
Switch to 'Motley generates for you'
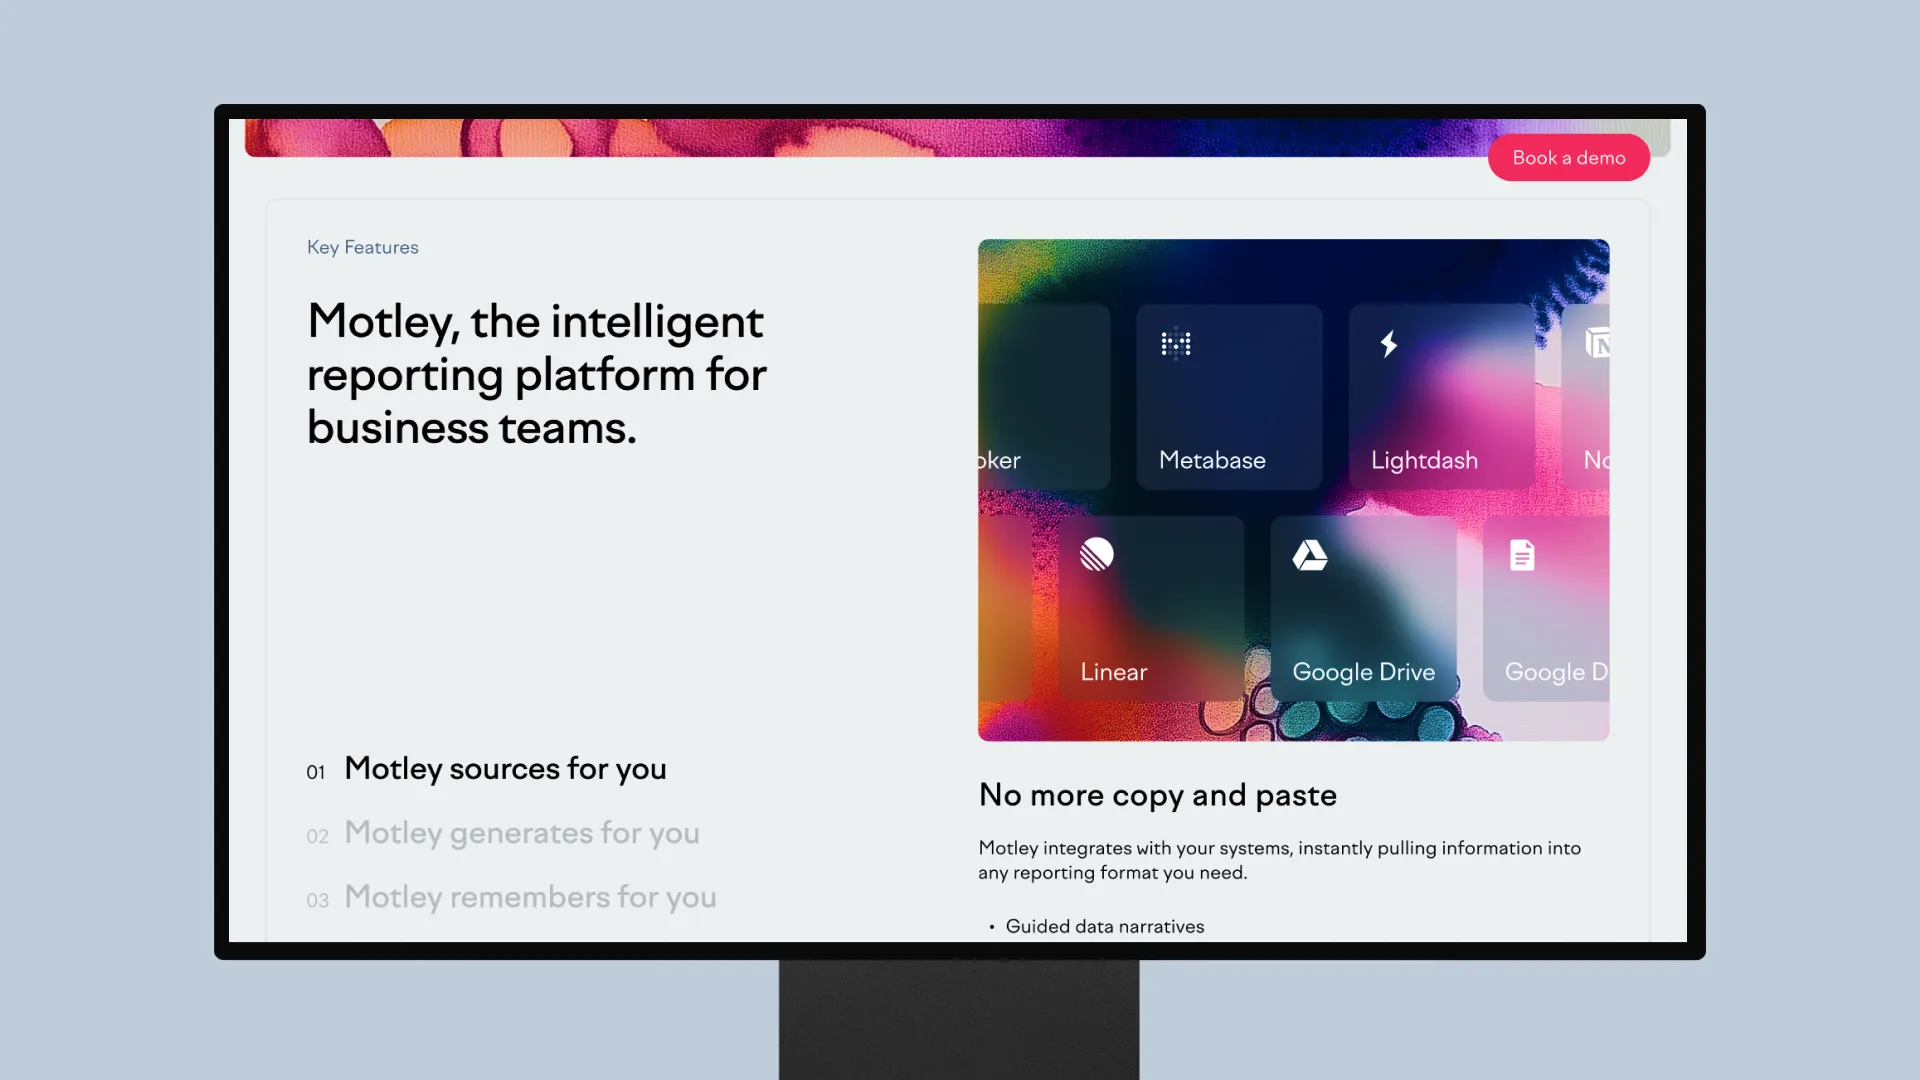tap(521, 833)
